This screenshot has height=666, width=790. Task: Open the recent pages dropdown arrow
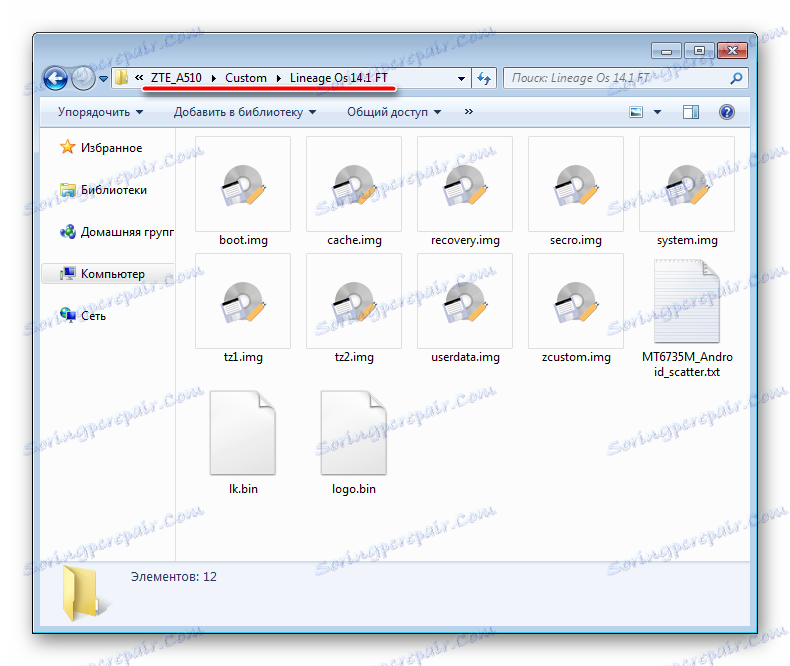tap(103, 79)
